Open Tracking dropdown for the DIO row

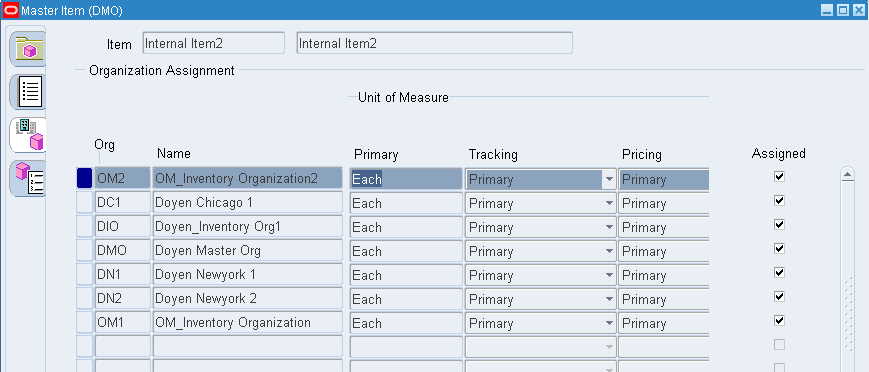(x=610, y=227)
